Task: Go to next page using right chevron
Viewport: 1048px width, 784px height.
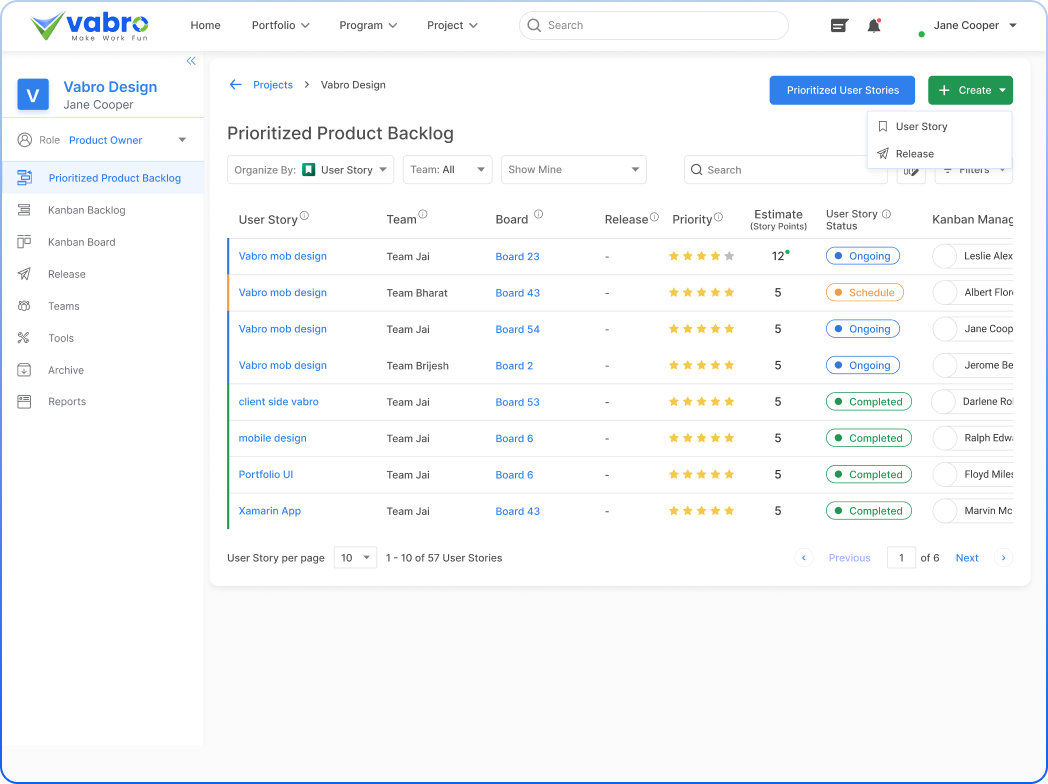Action: coord(1004,558)
